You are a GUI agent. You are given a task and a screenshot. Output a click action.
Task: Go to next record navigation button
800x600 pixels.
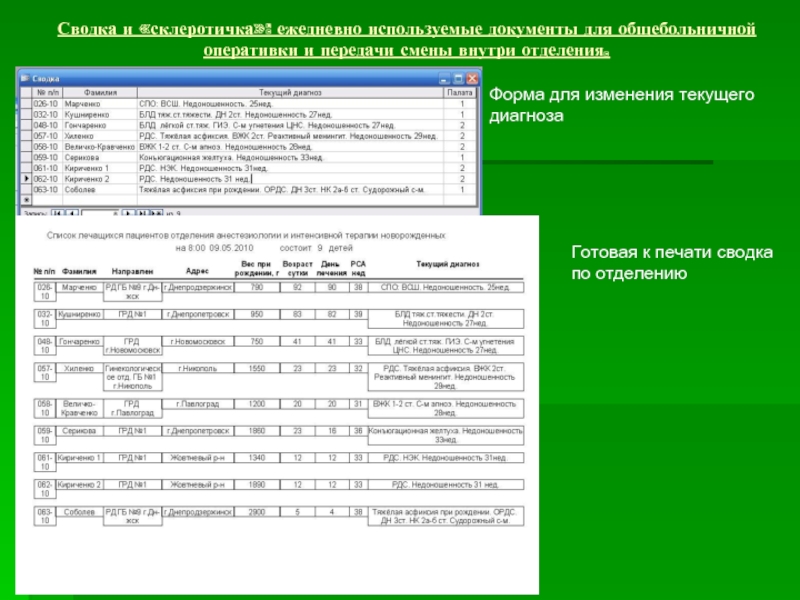click(x=128, y=213)
